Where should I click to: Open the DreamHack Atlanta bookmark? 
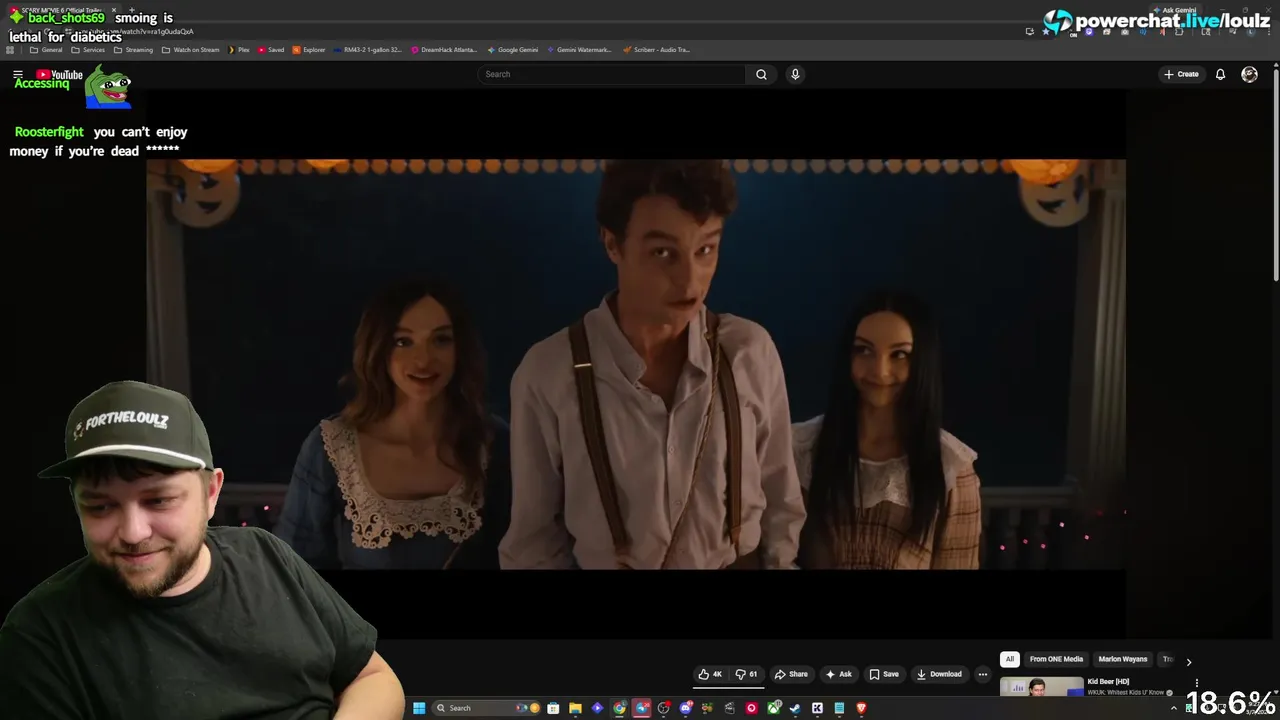click(444, 50)
